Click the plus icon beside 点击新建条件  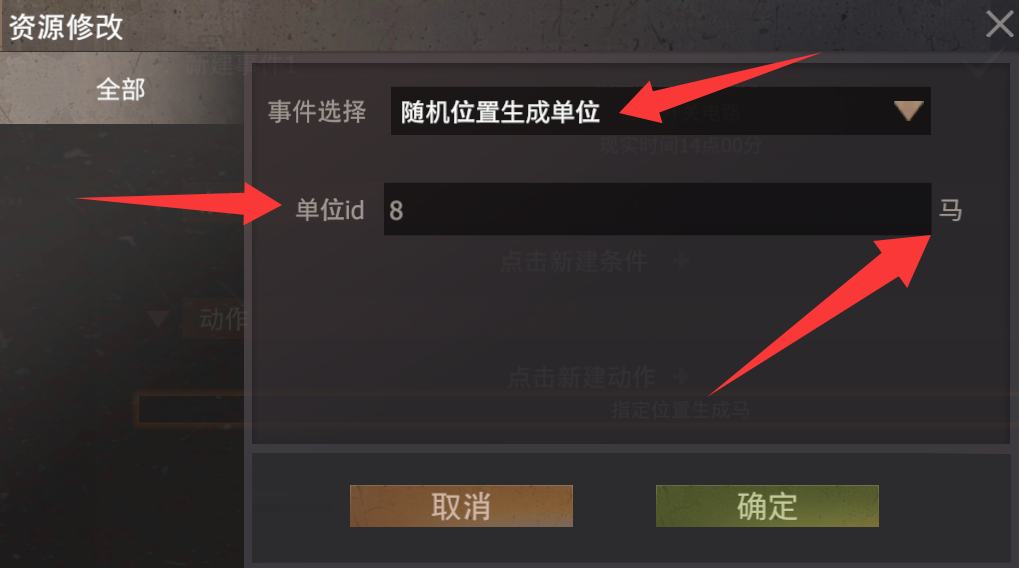click(681, 261)
